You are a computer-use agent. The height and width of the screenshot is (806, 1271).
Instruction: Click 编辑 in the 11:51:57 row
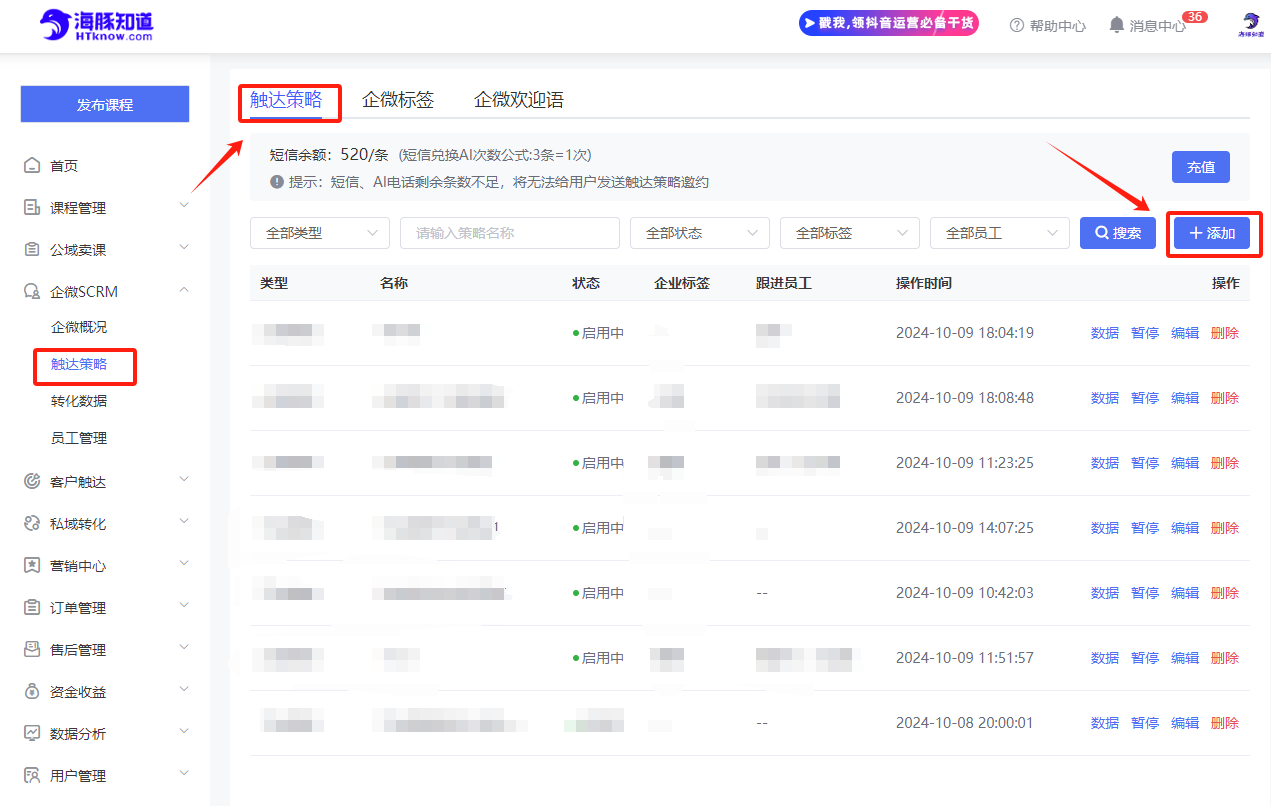click(1185, 658)
